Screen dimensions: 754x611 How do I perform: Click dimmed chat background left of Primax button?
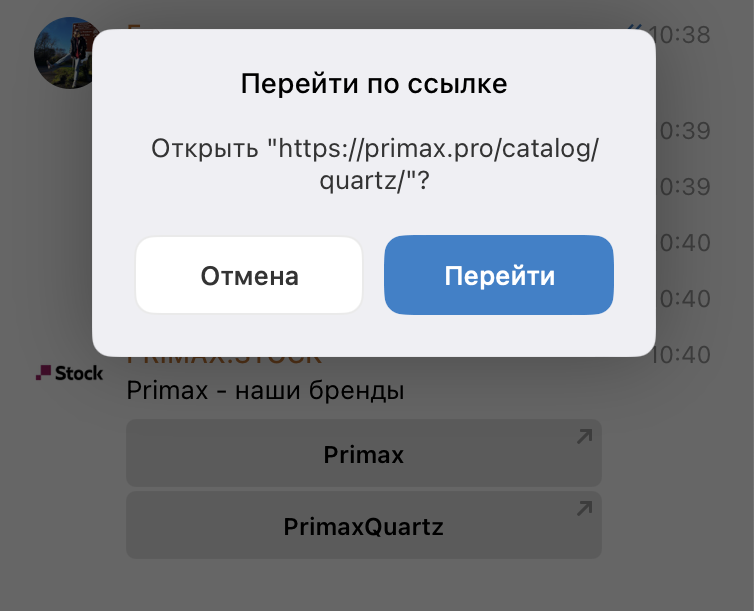tap(63, 453)
